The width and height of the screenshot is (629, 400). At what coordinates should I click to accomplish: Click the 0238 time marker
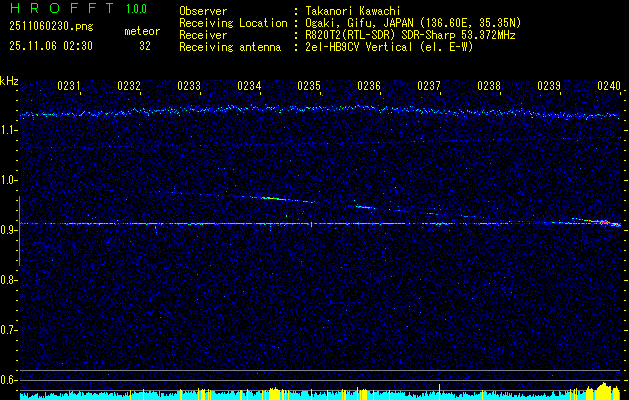489,86
